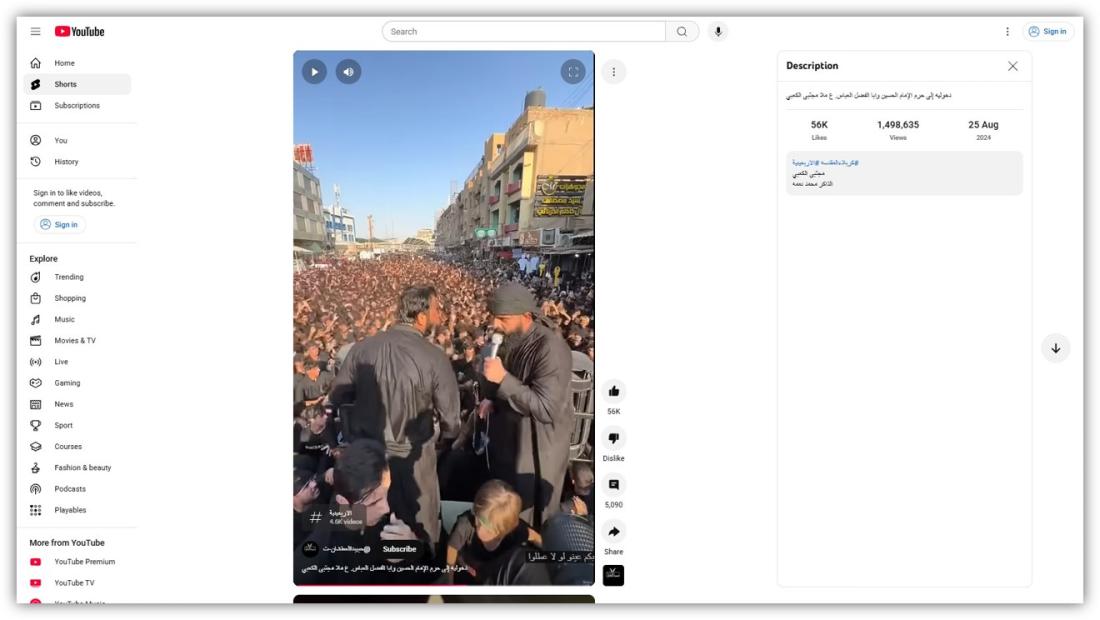Share the Short
The image size is (1100, 620).
pyautogui.click(x=614, y=532)
